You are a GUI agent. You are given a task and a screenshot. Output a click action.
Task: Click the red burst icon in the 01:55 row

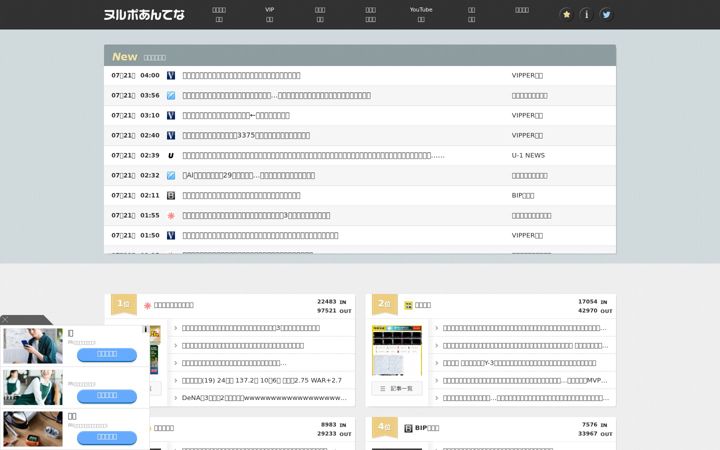[x=171, y=215]
